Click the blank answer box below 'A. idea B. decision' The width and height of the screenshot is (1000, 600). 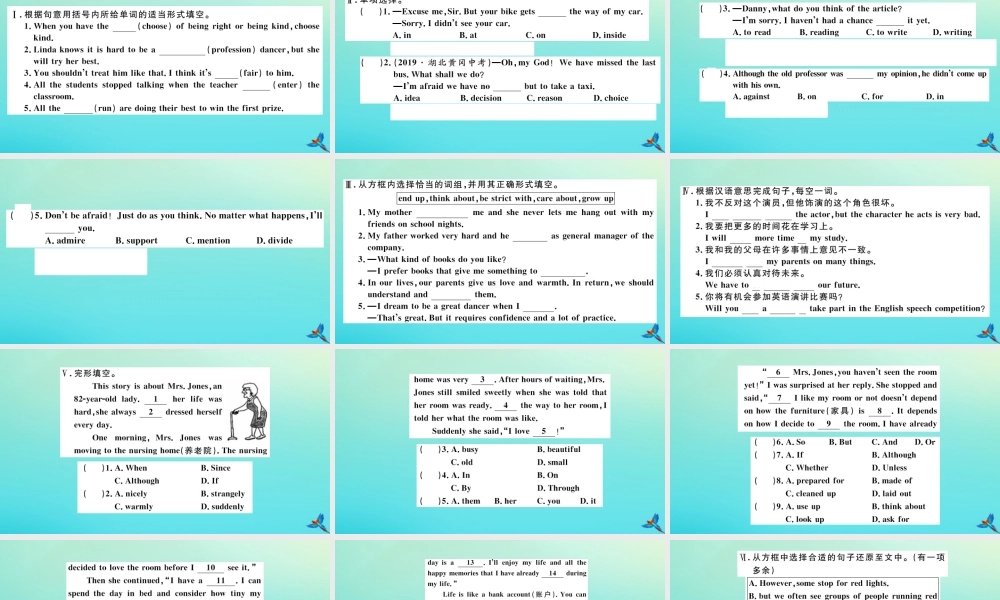click(x=523, y=112)
